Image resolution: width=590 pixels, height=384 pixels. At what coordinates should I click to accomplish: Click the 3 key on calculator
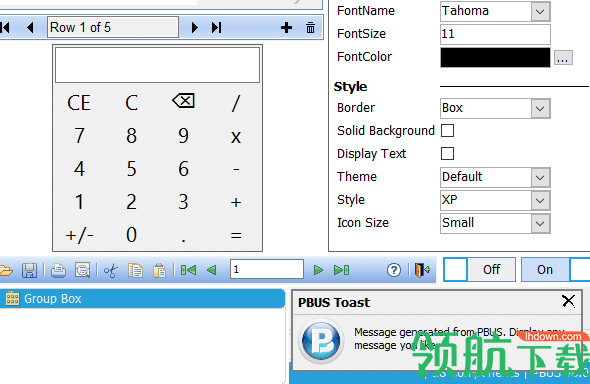183,202
